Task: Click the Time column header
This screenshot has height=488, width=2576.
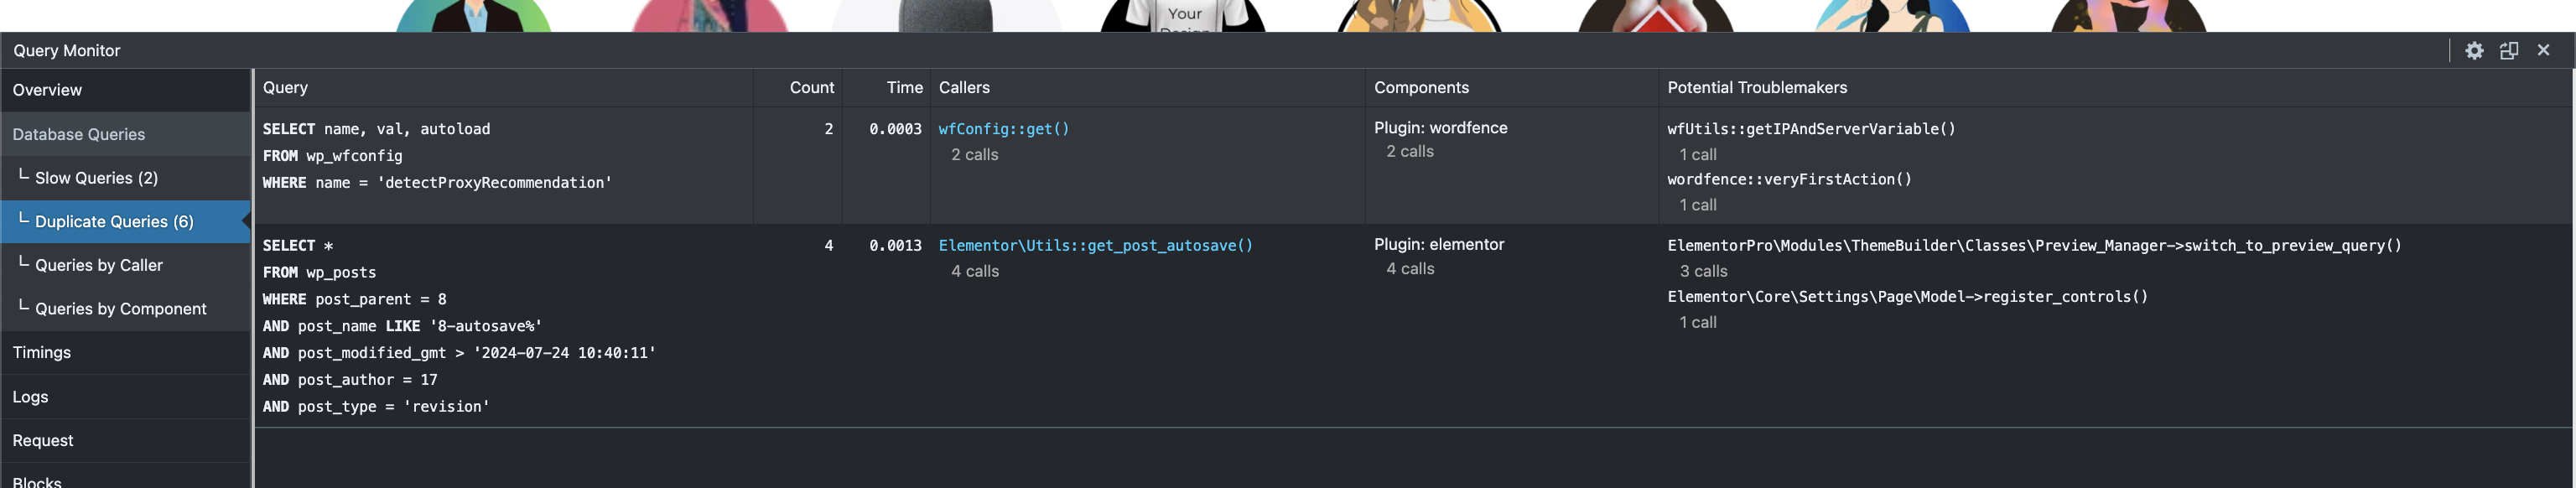Action: tap(904, 88)
